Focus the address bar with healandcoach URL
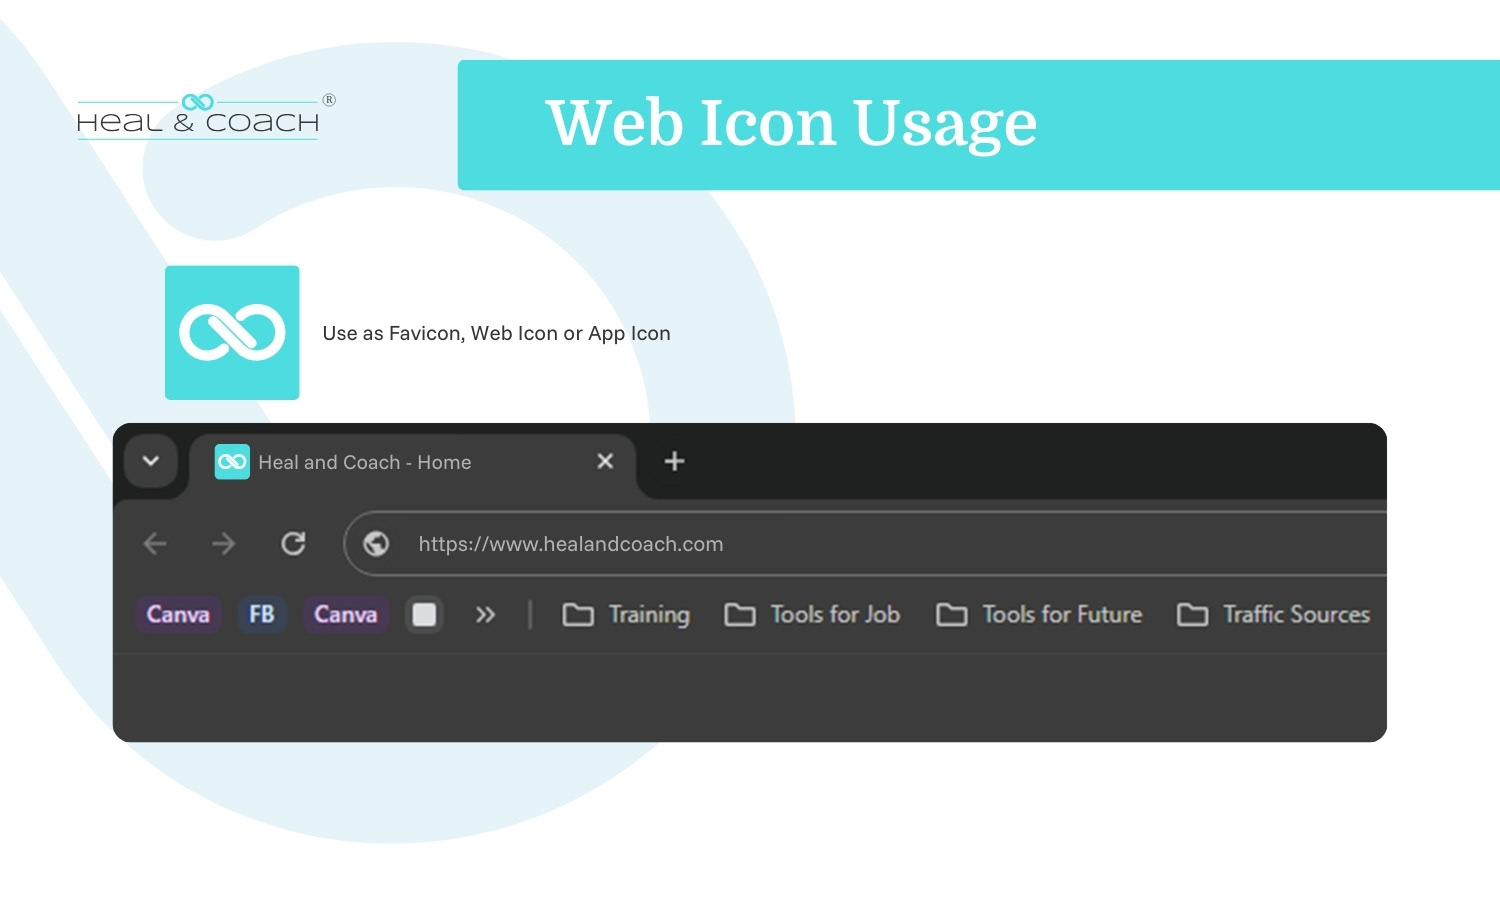 pyautogui.click(x=866, y=544)
